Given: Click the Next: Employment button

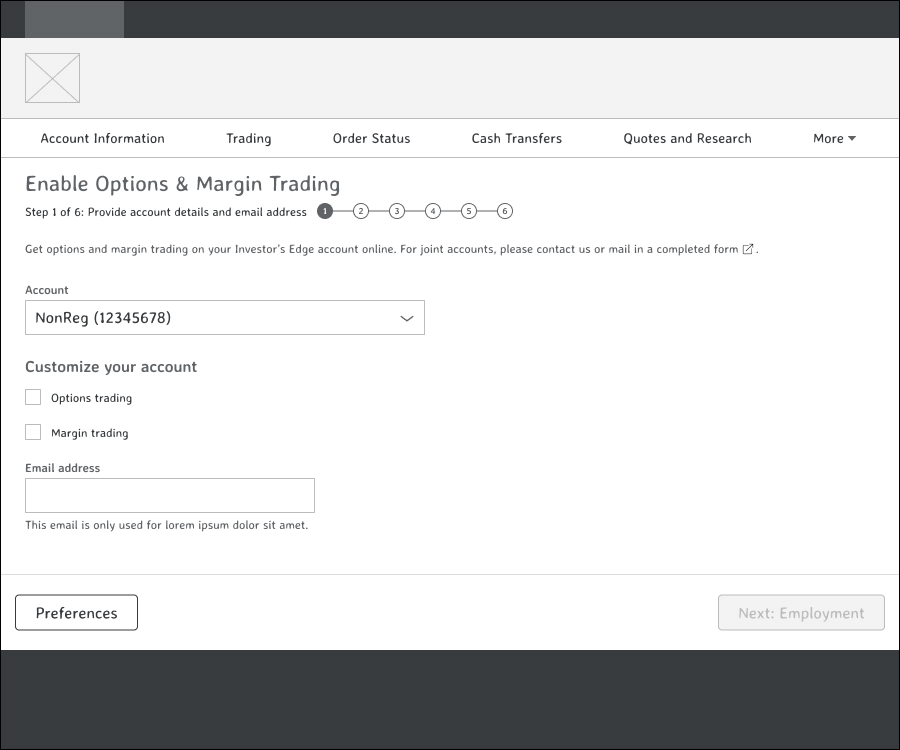Looking at the screenshot, I should pos(801,612).
